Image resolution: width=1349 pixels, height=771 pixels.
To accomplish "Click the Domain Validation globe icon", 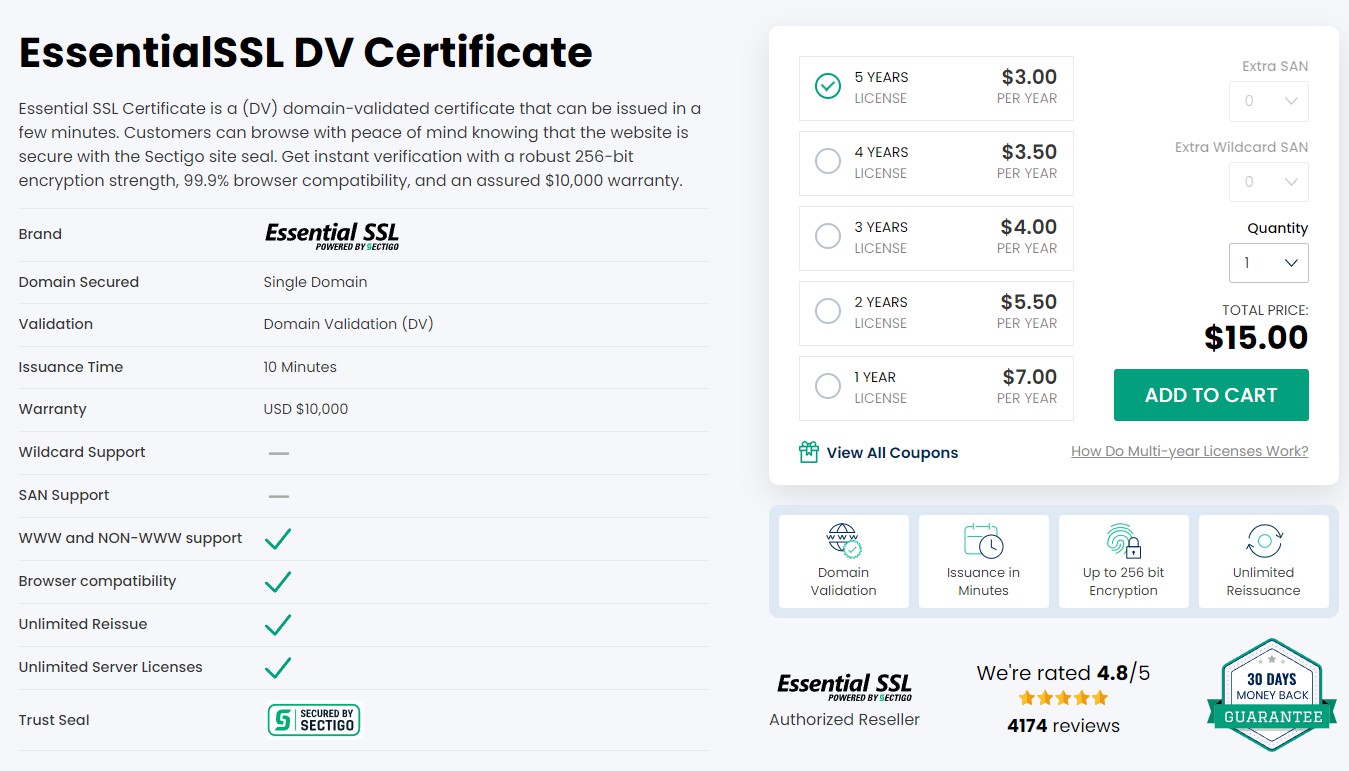I will pos(844,541).
